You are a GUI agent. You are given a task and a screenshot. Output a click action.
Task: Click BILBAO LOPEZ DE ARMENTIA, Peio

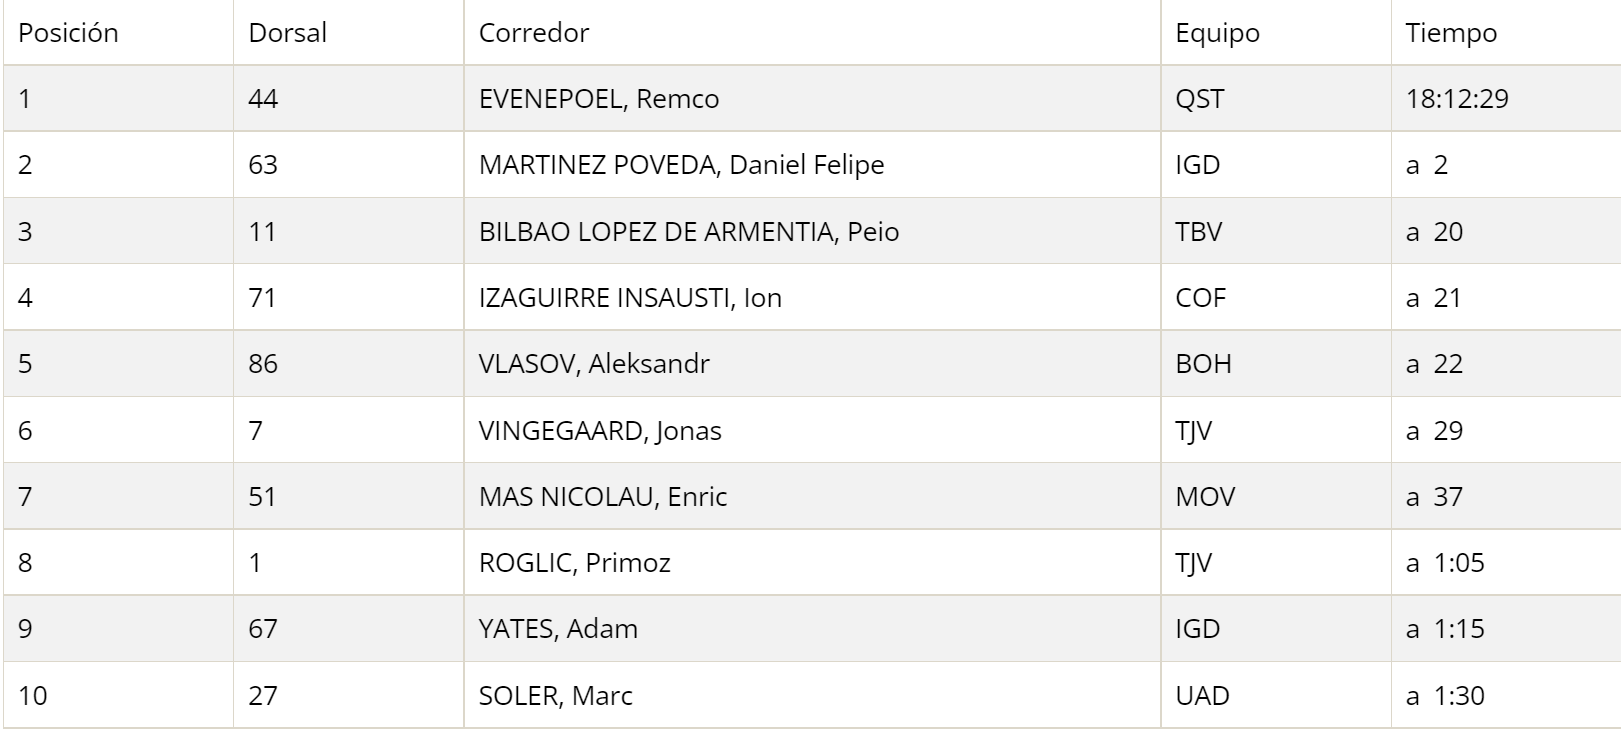coord(689,232)
